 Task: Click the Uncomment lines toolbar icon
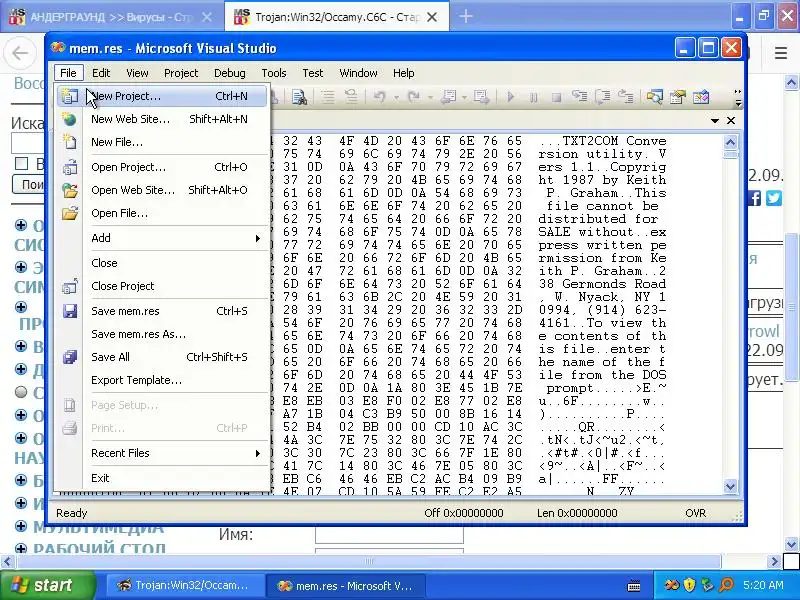[x=351, y=97]
